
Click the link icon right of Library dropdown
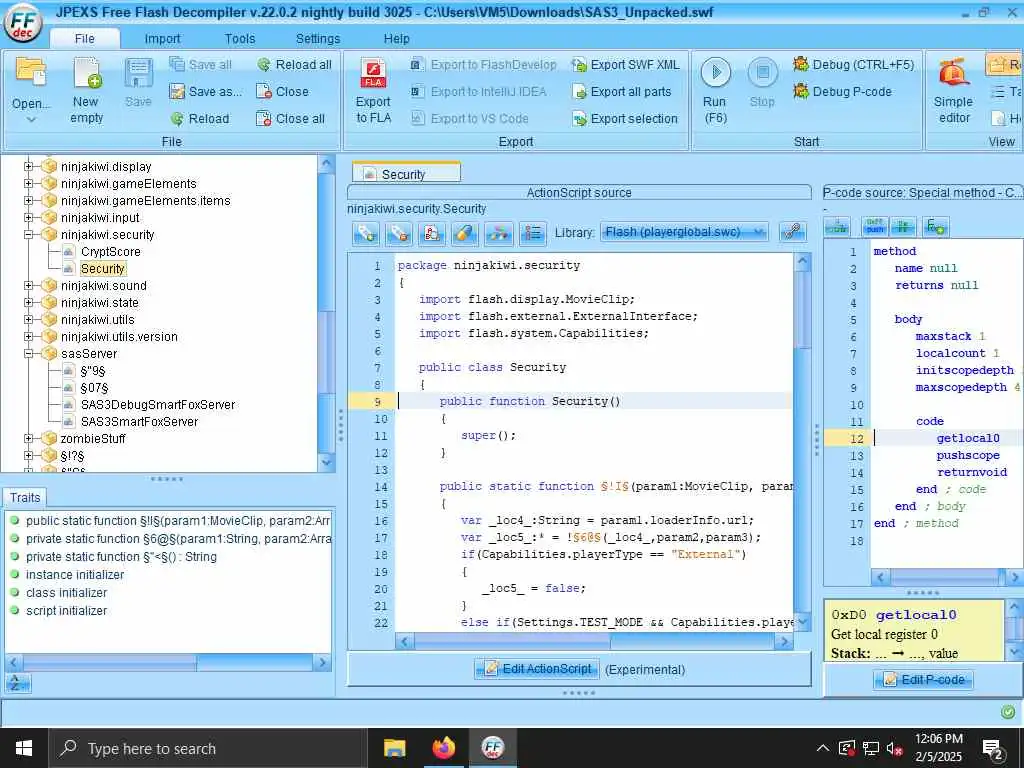(793, 232)
